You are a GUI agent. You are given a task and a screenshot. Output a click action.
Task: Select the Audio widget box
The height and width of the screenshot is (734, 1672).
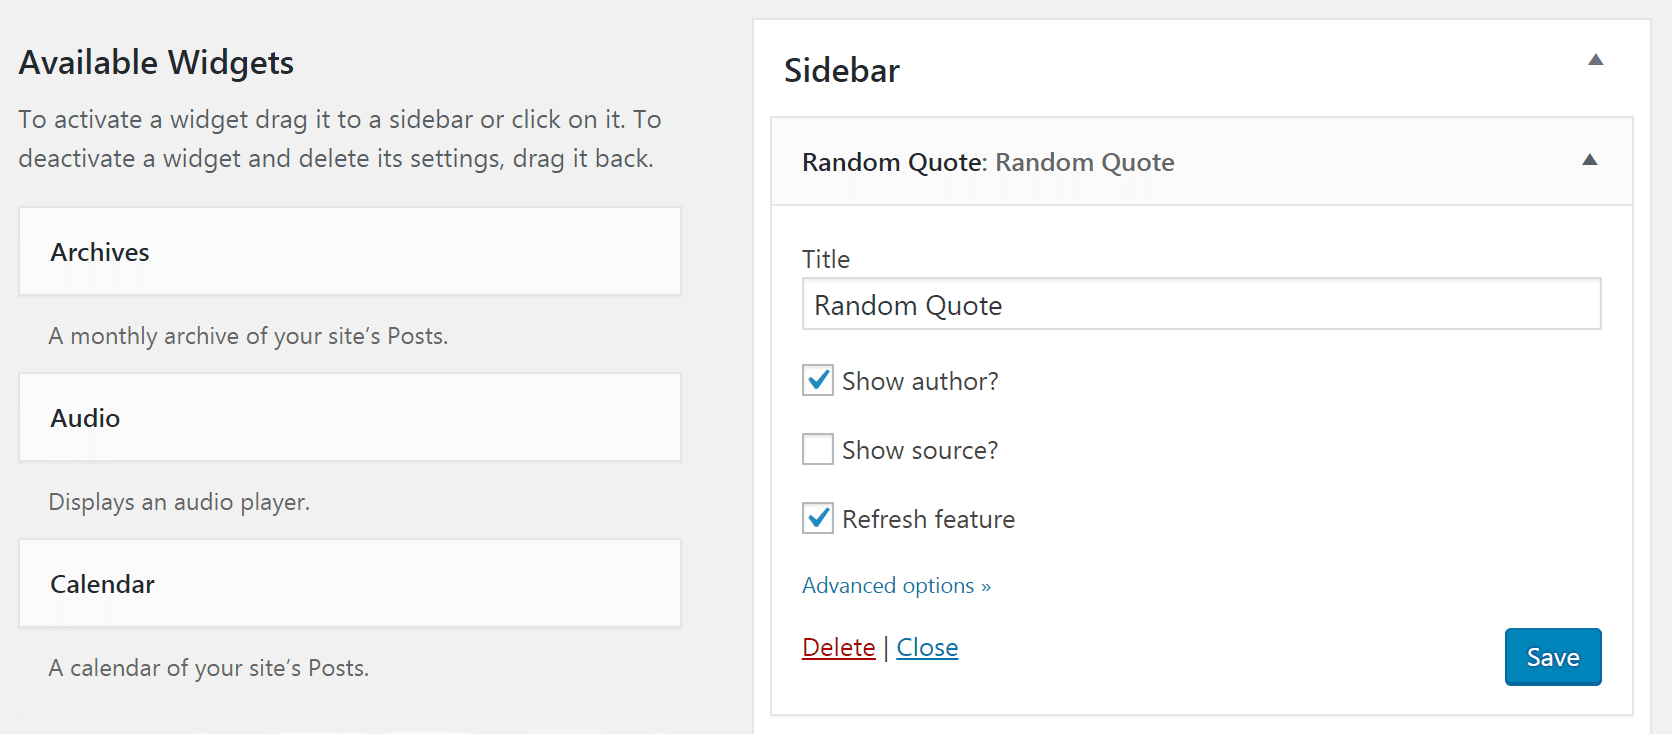[x=350, y=418]
